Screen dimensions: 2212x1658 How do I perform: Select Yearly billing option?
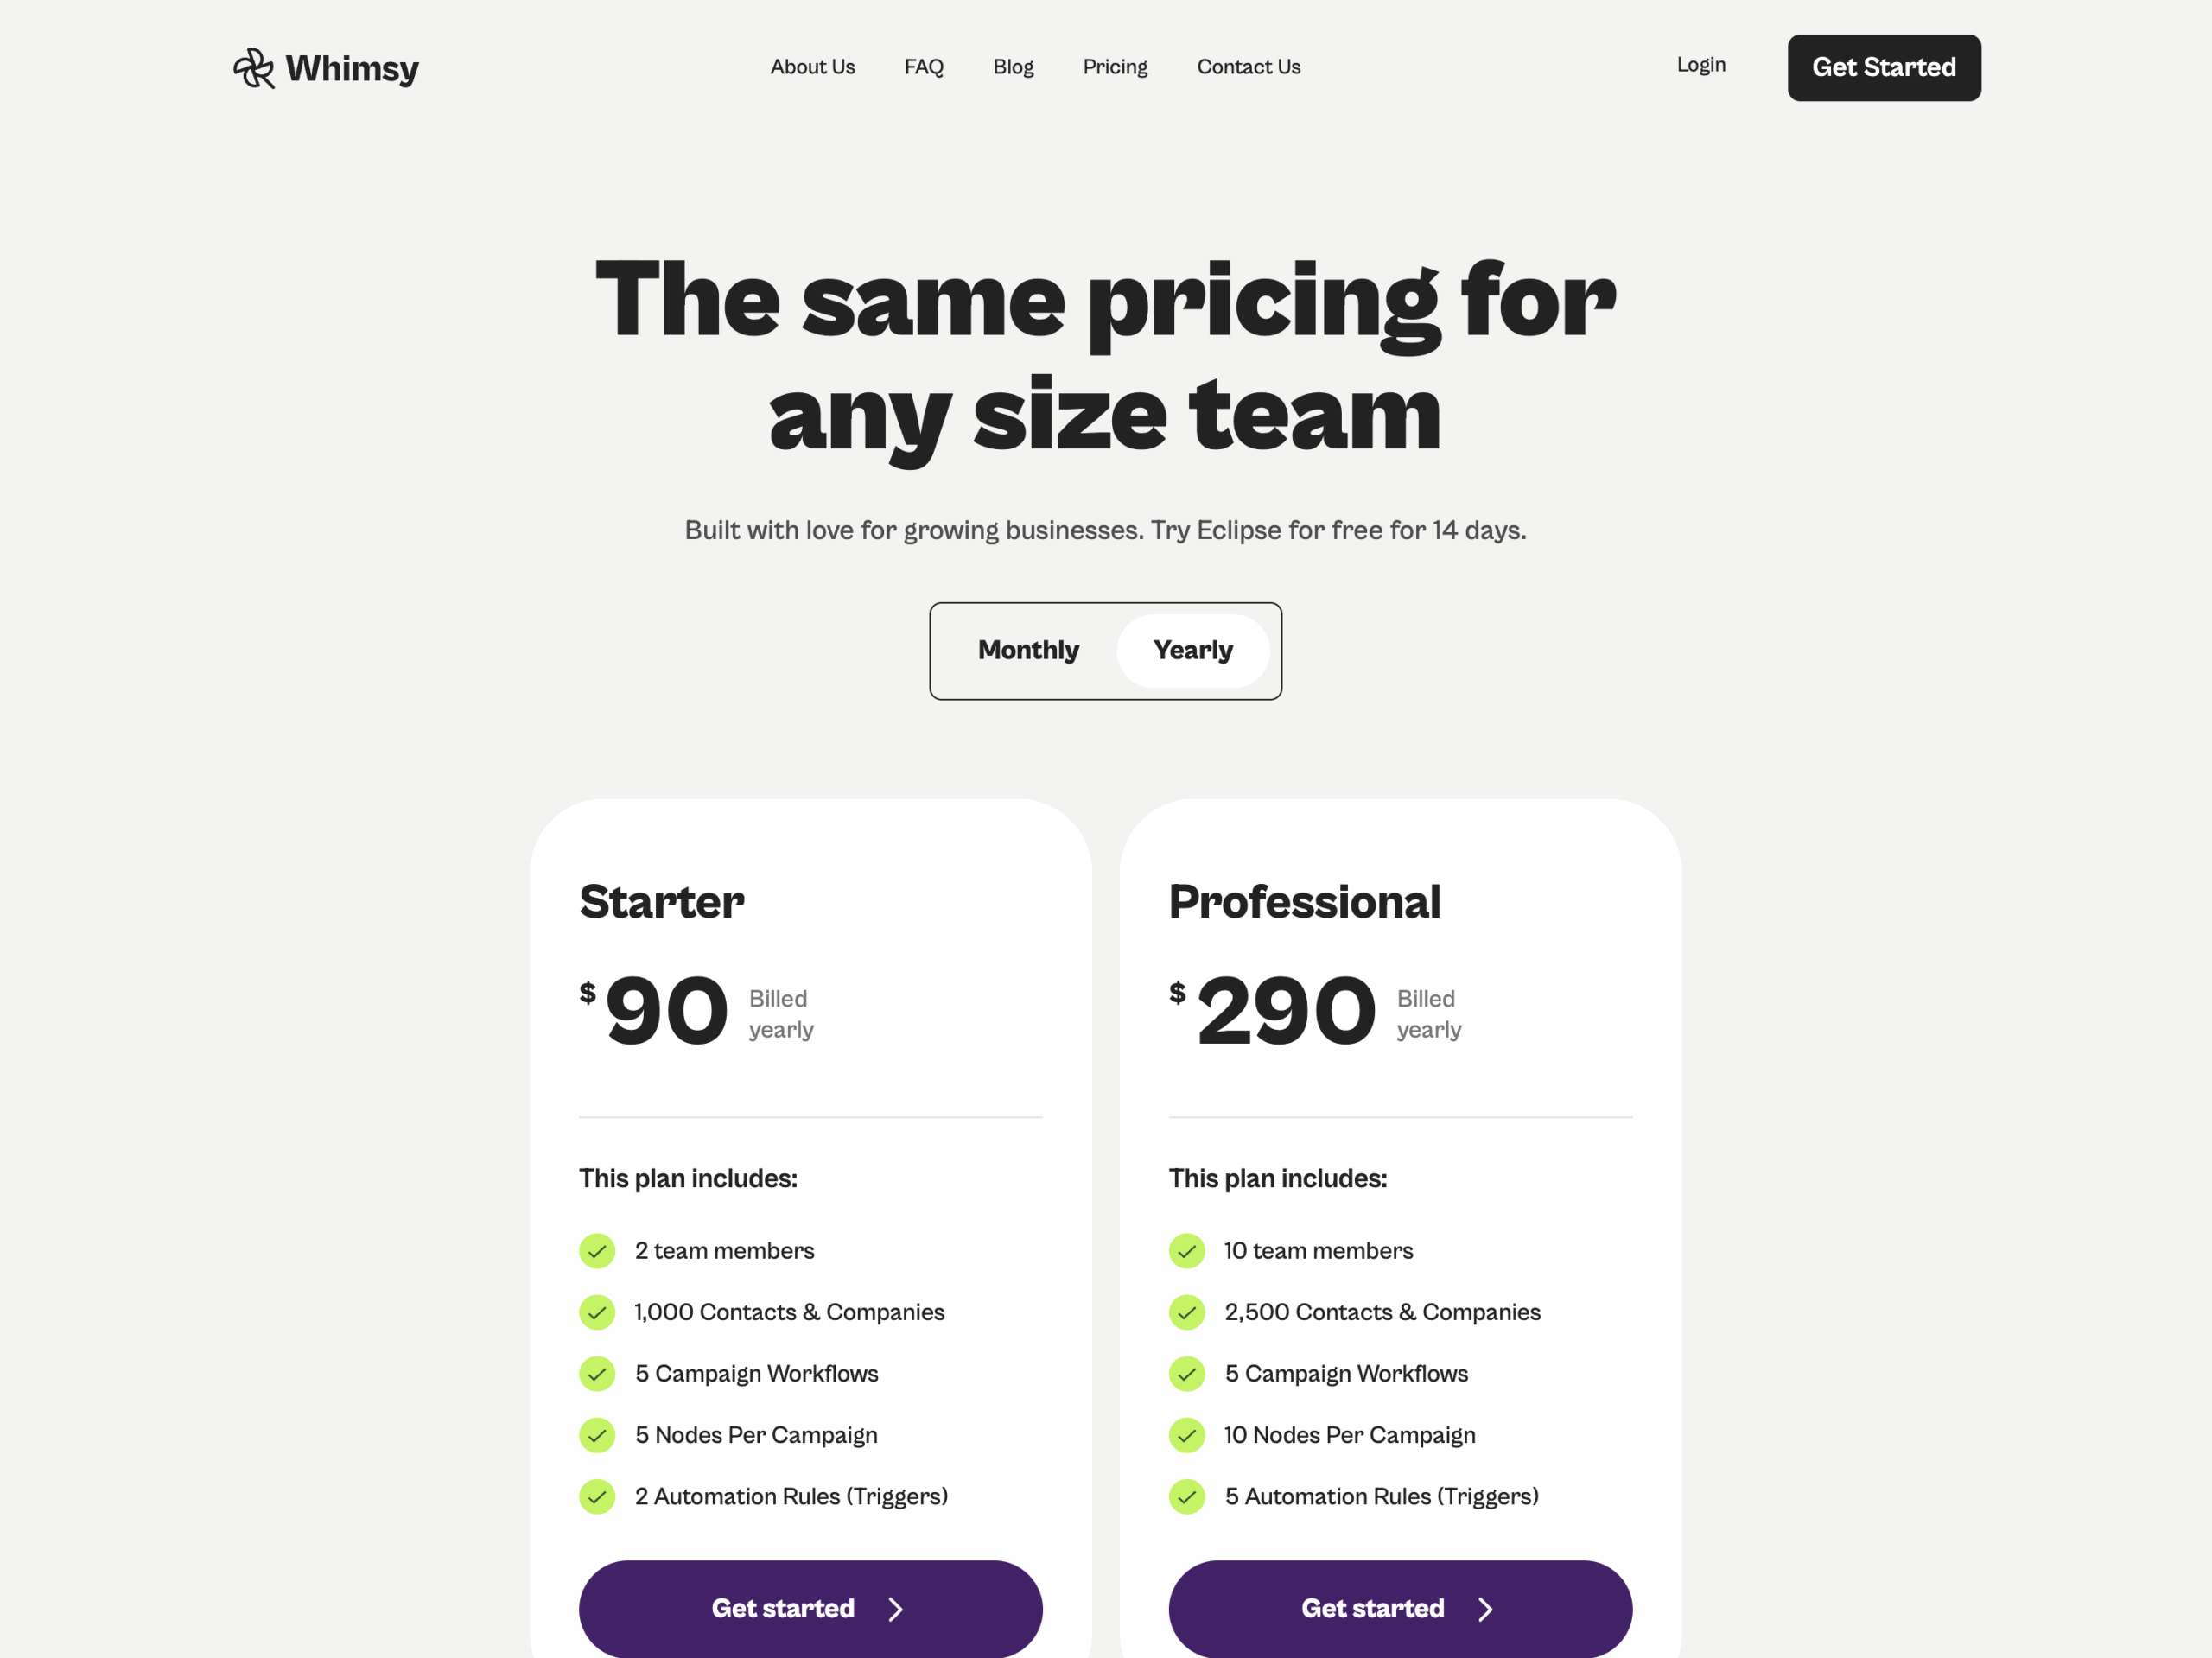(1193, 650)
